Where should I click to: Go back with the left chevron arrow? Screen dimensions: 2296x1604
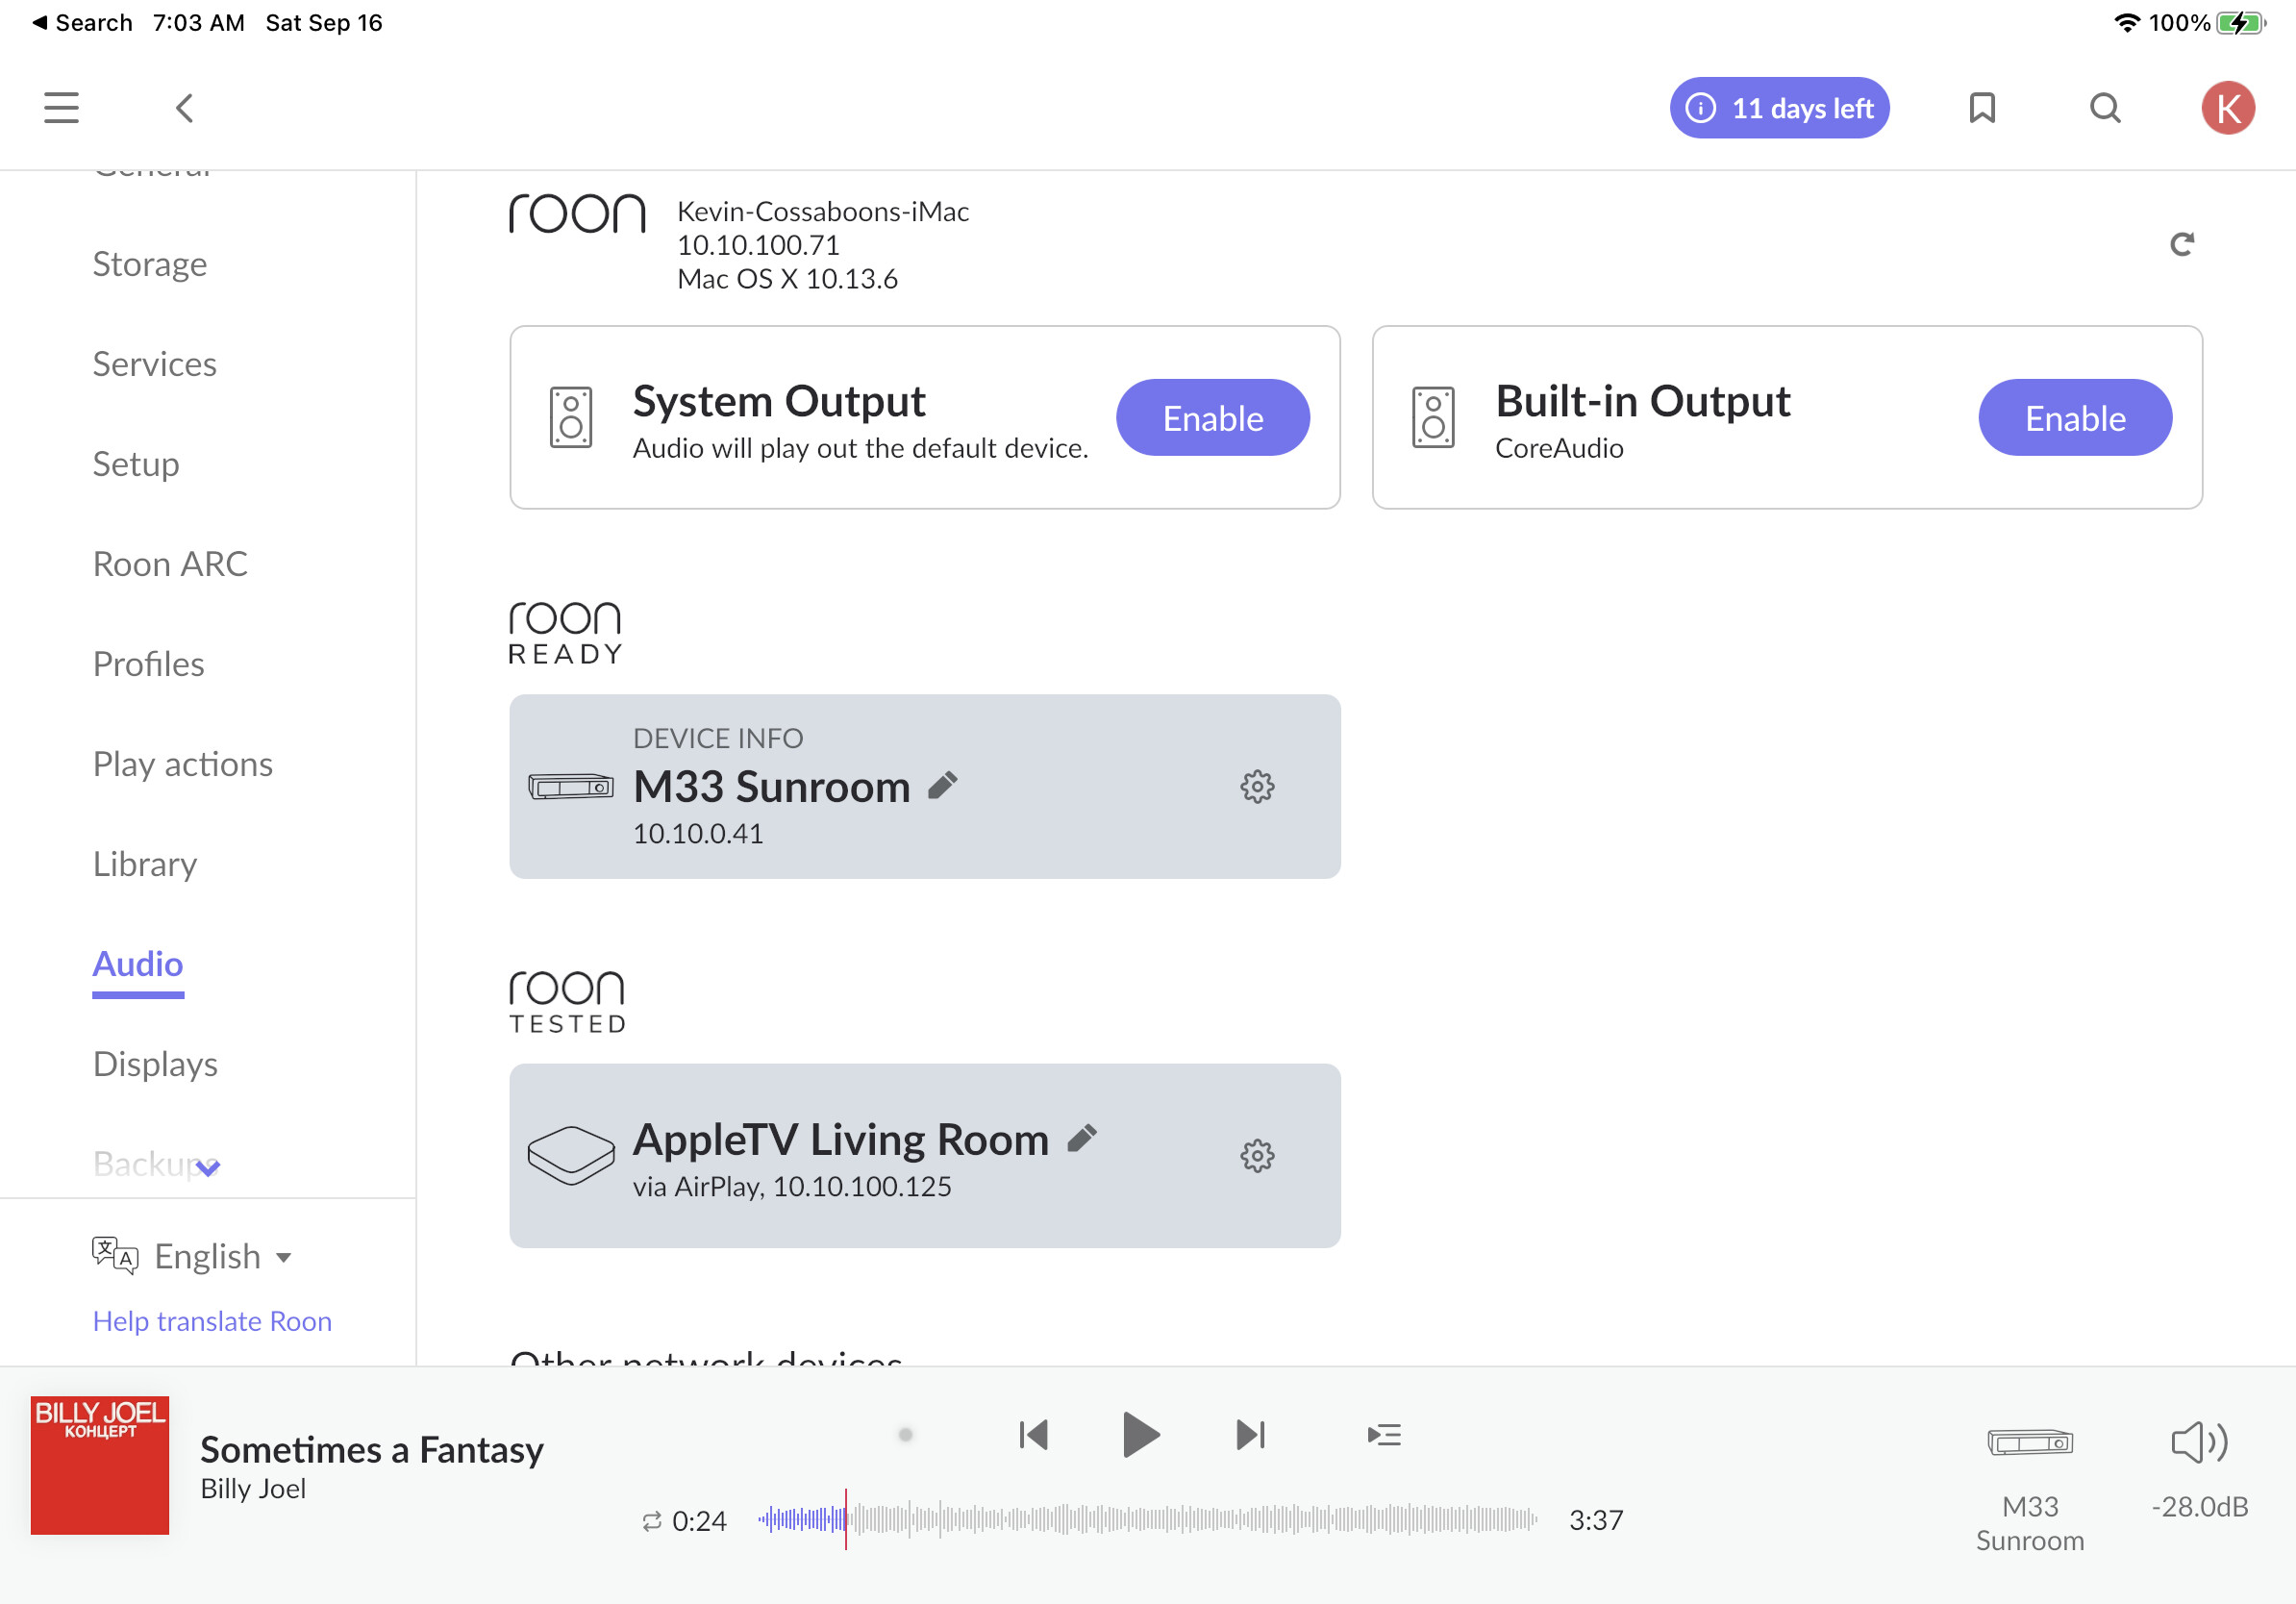pos(184,108)
